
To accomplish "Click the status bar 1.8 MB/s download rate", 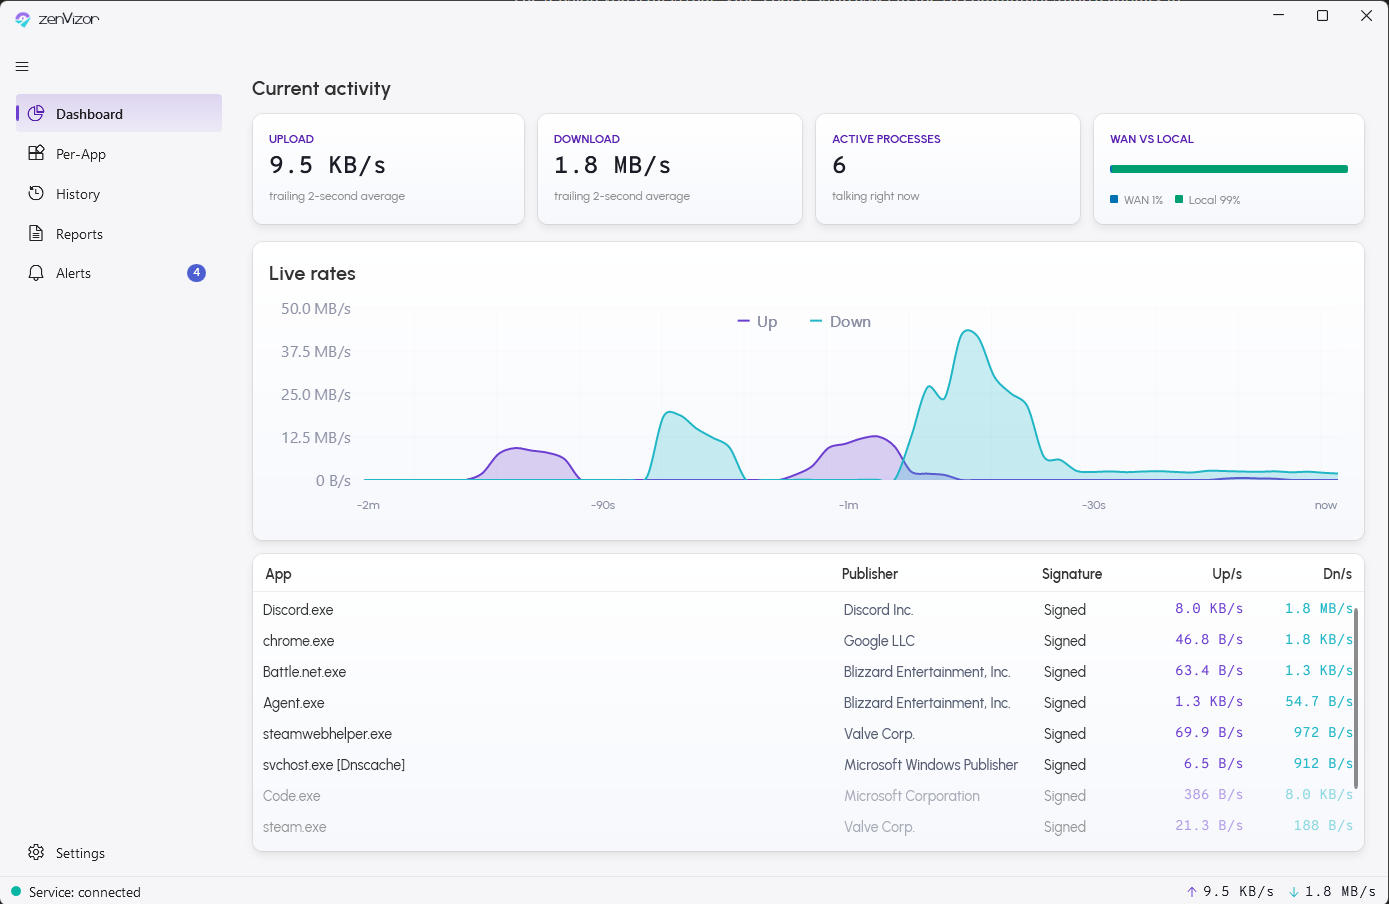I will point(1340,891).
